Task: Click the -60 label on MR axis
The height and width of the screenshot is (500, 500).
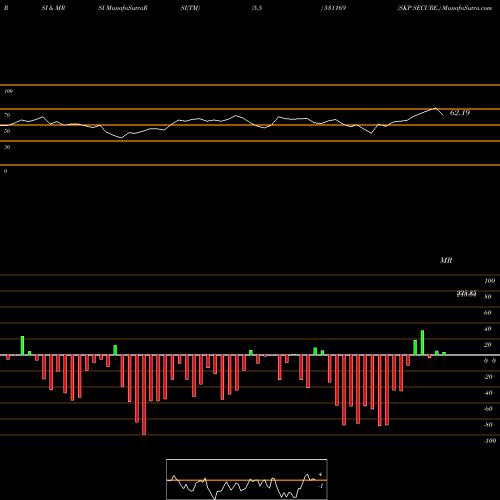Action: [x=488, y=409]
